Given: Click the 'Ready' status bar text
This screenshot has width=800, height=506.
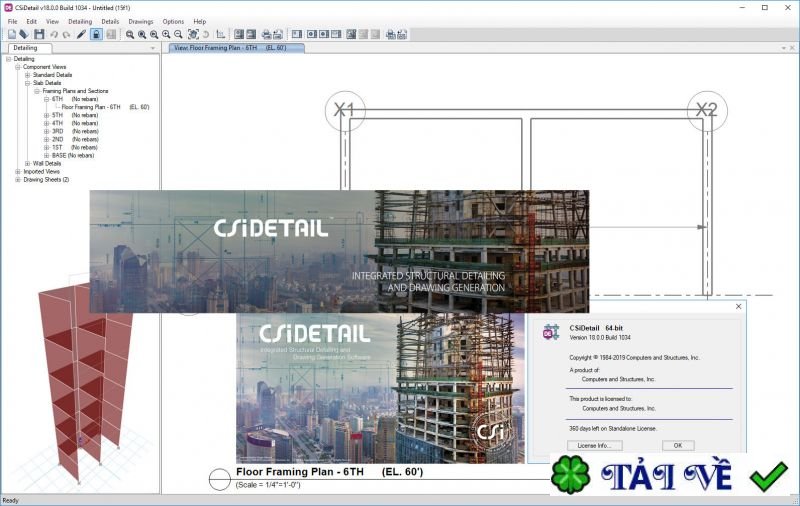Looking at the screenshot, I should [x=11, y=500].
